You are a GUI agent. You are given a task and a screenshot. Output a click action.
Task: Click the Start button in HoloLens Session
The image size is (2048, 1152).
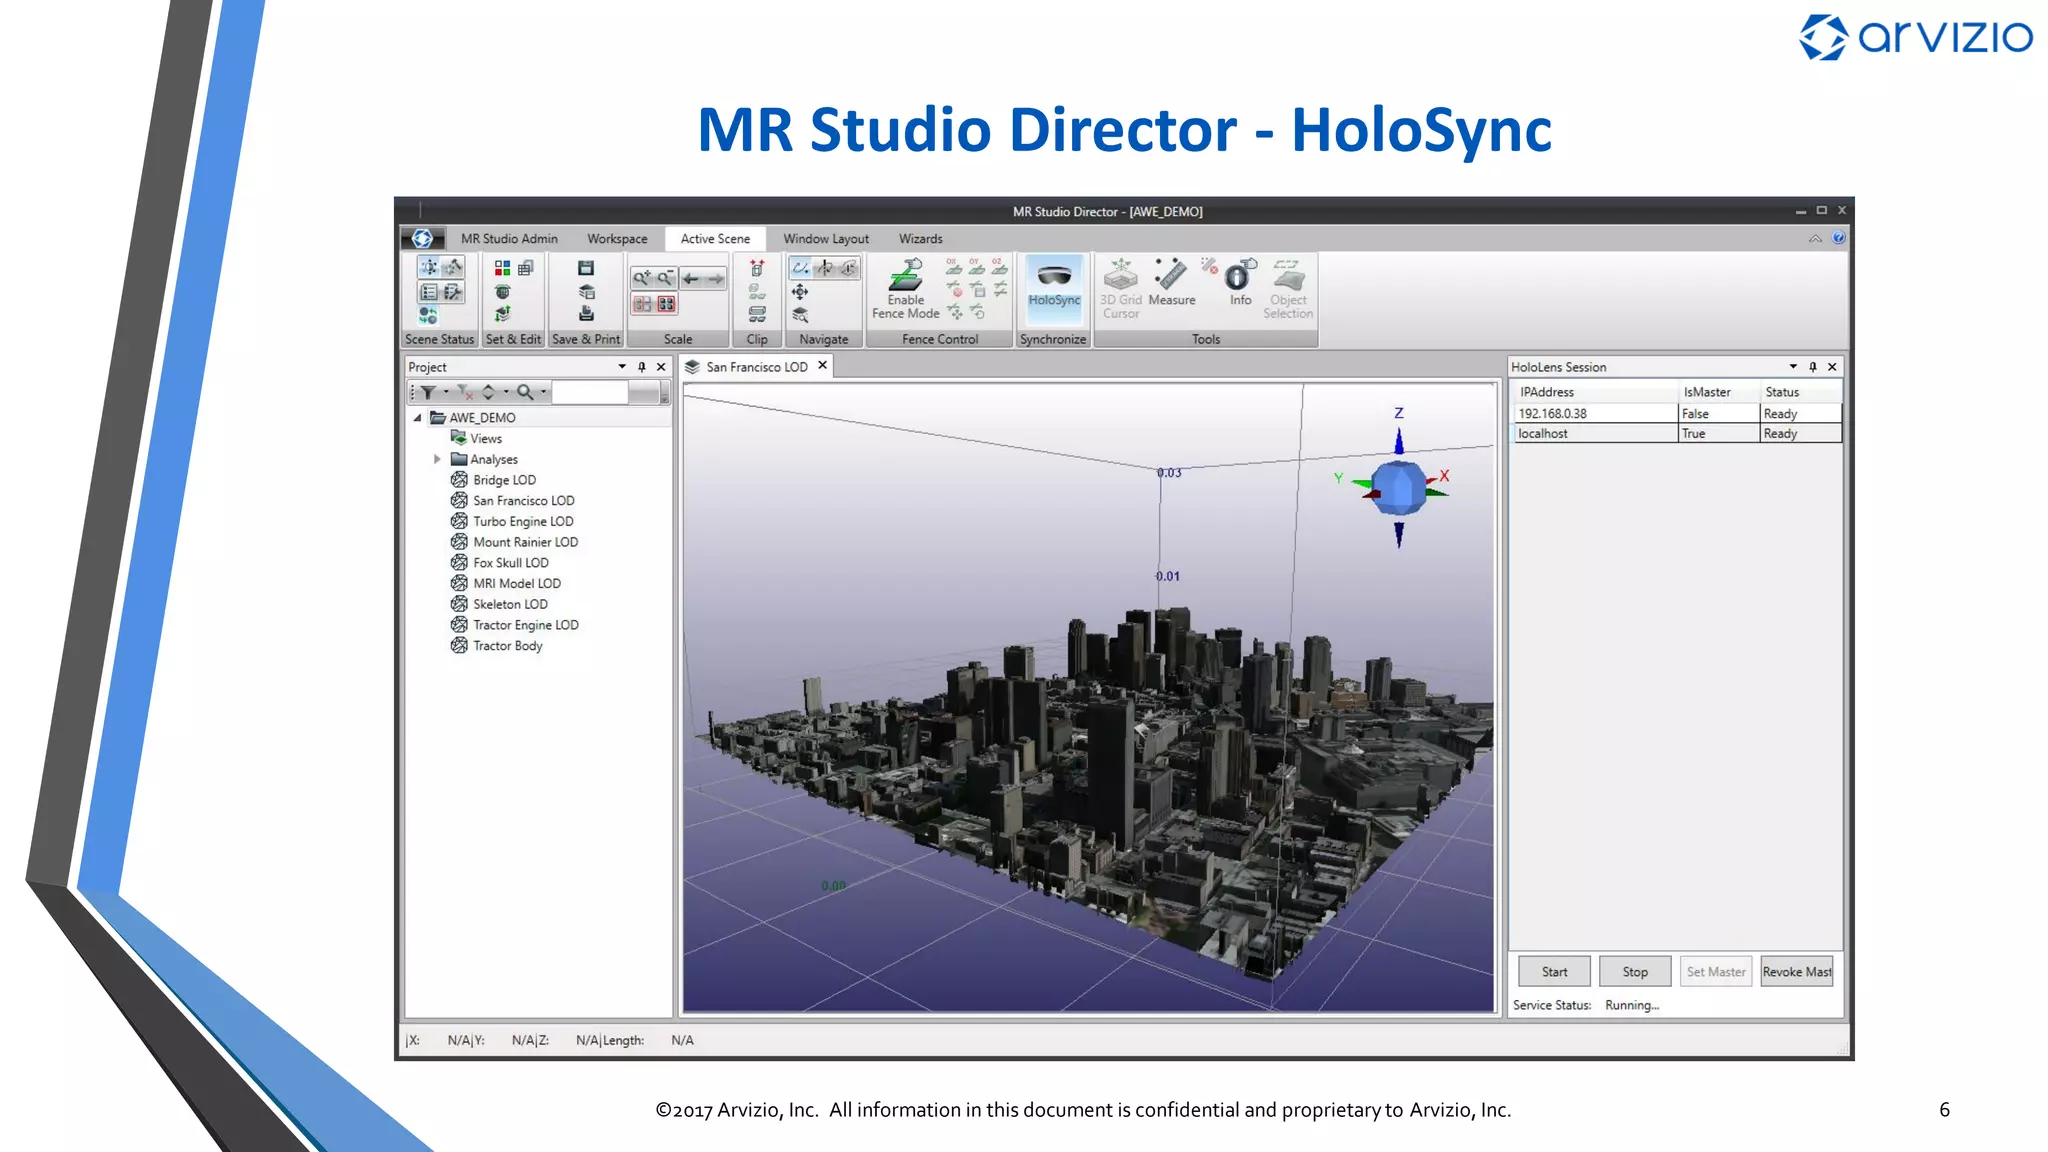coord(1555,972)
